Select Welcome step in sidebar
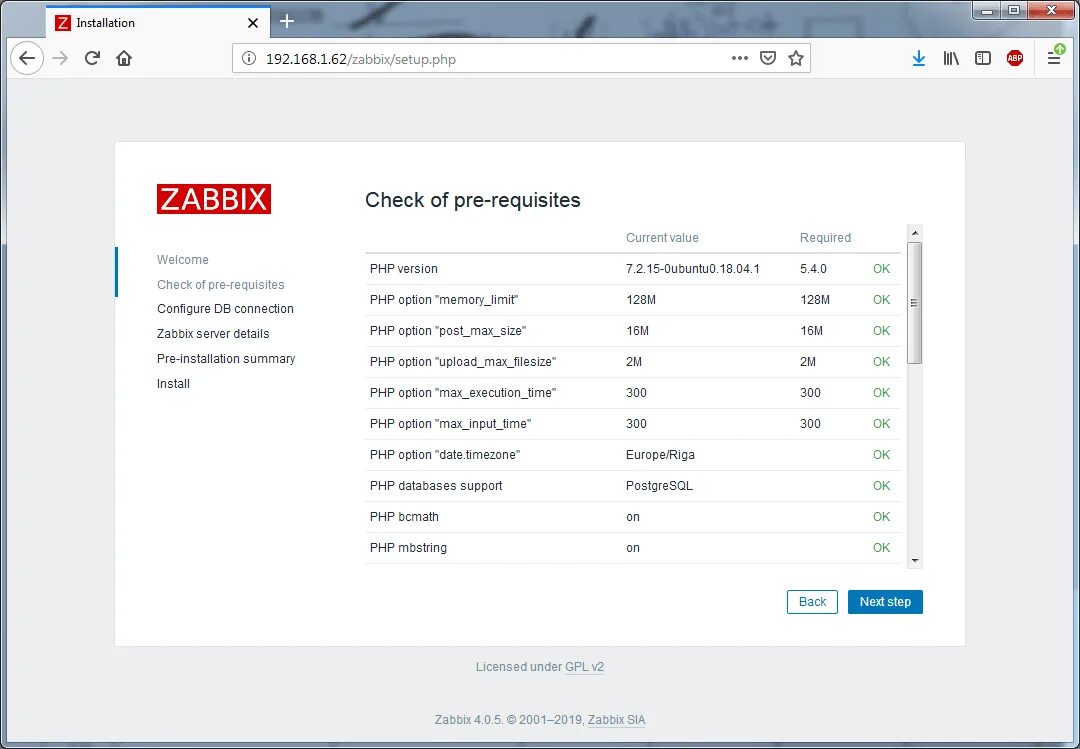The image size is (1080, 749). [183, 260]
